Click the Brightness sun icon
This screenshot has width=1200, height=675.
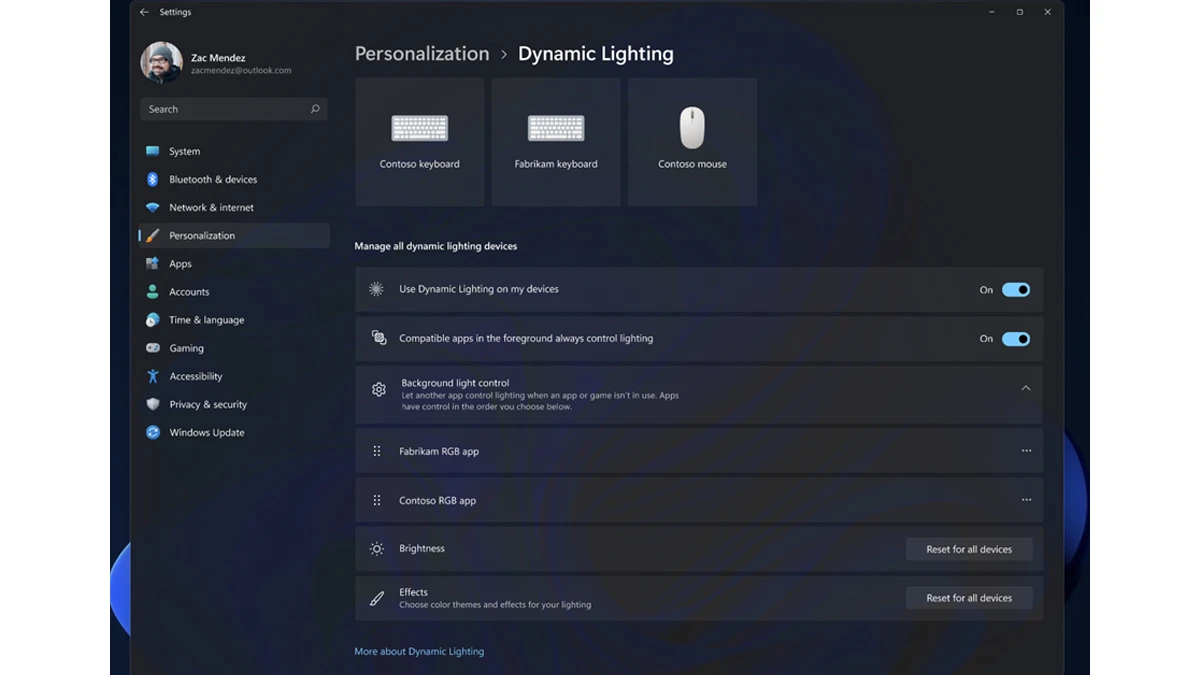pyautogui.click(x=377, y=549)
